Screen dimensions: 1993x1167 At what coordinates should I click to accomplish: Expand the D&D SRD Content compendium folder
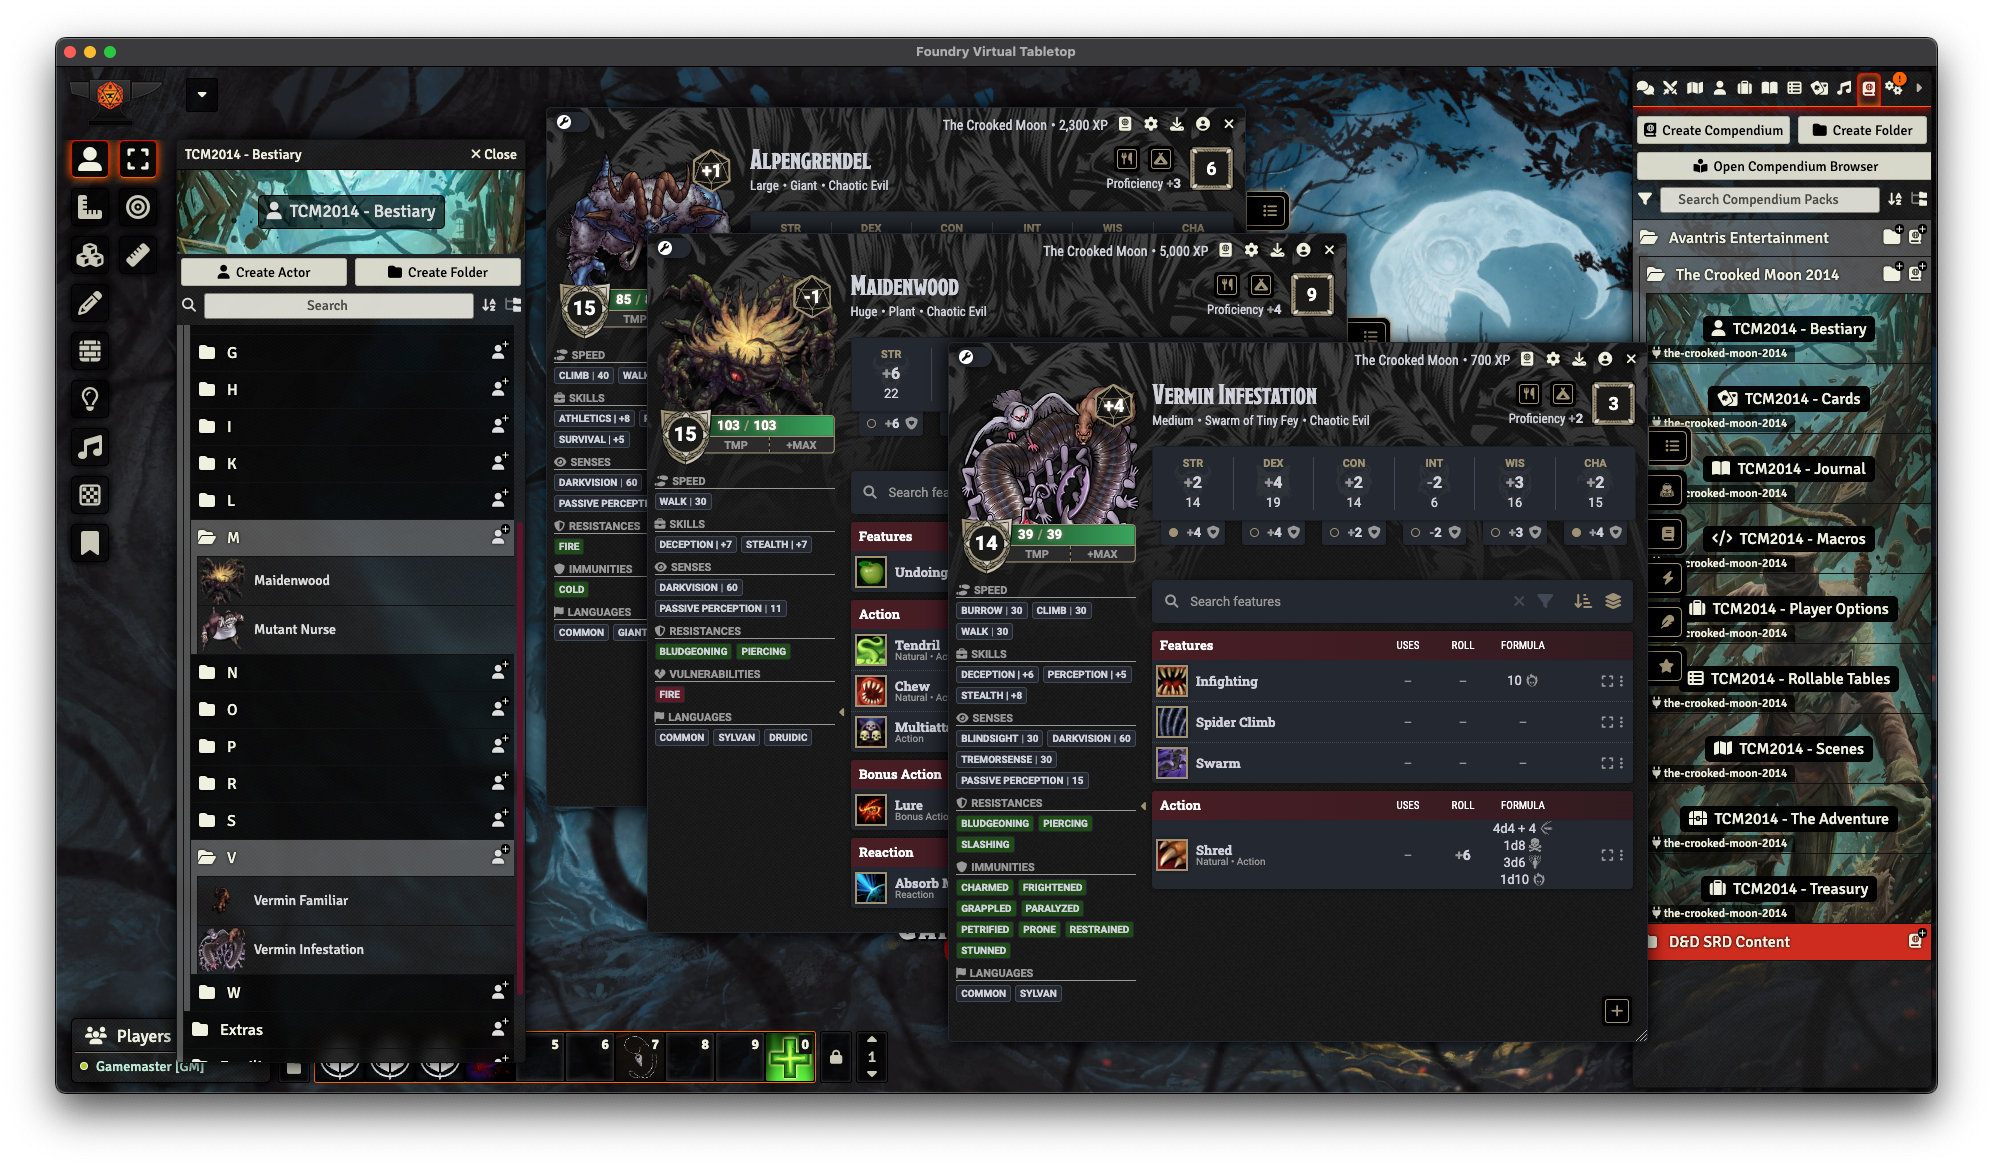pos(1728,942)
